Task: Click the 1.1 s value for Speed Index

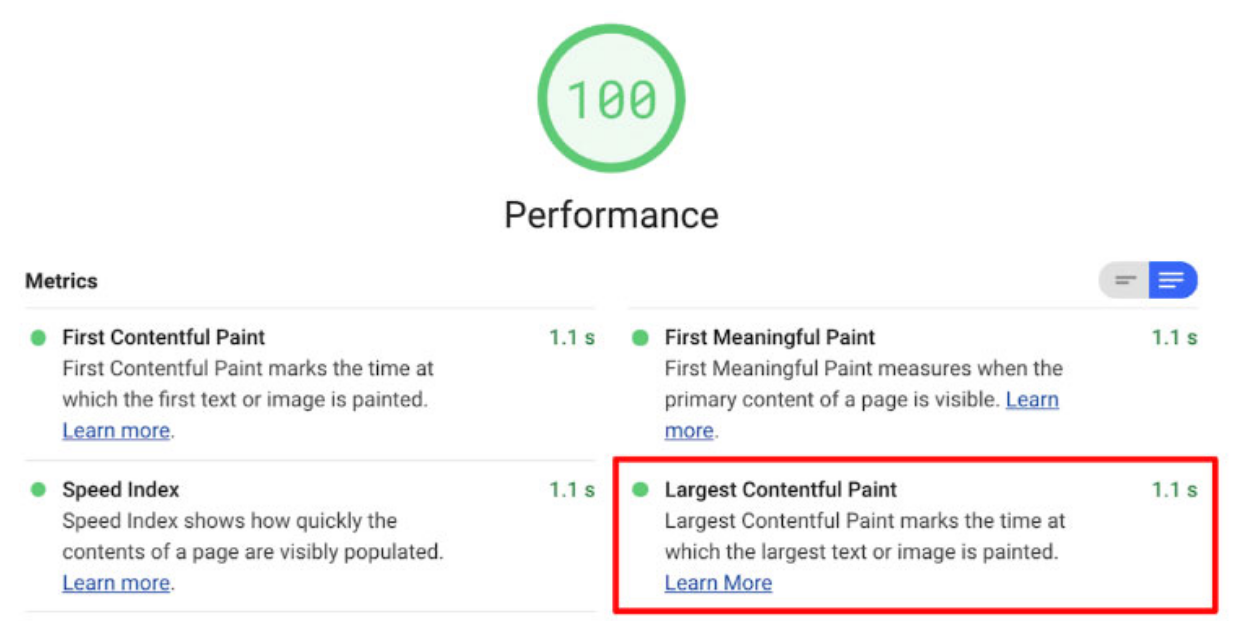Action: click(x=572, y=490)
